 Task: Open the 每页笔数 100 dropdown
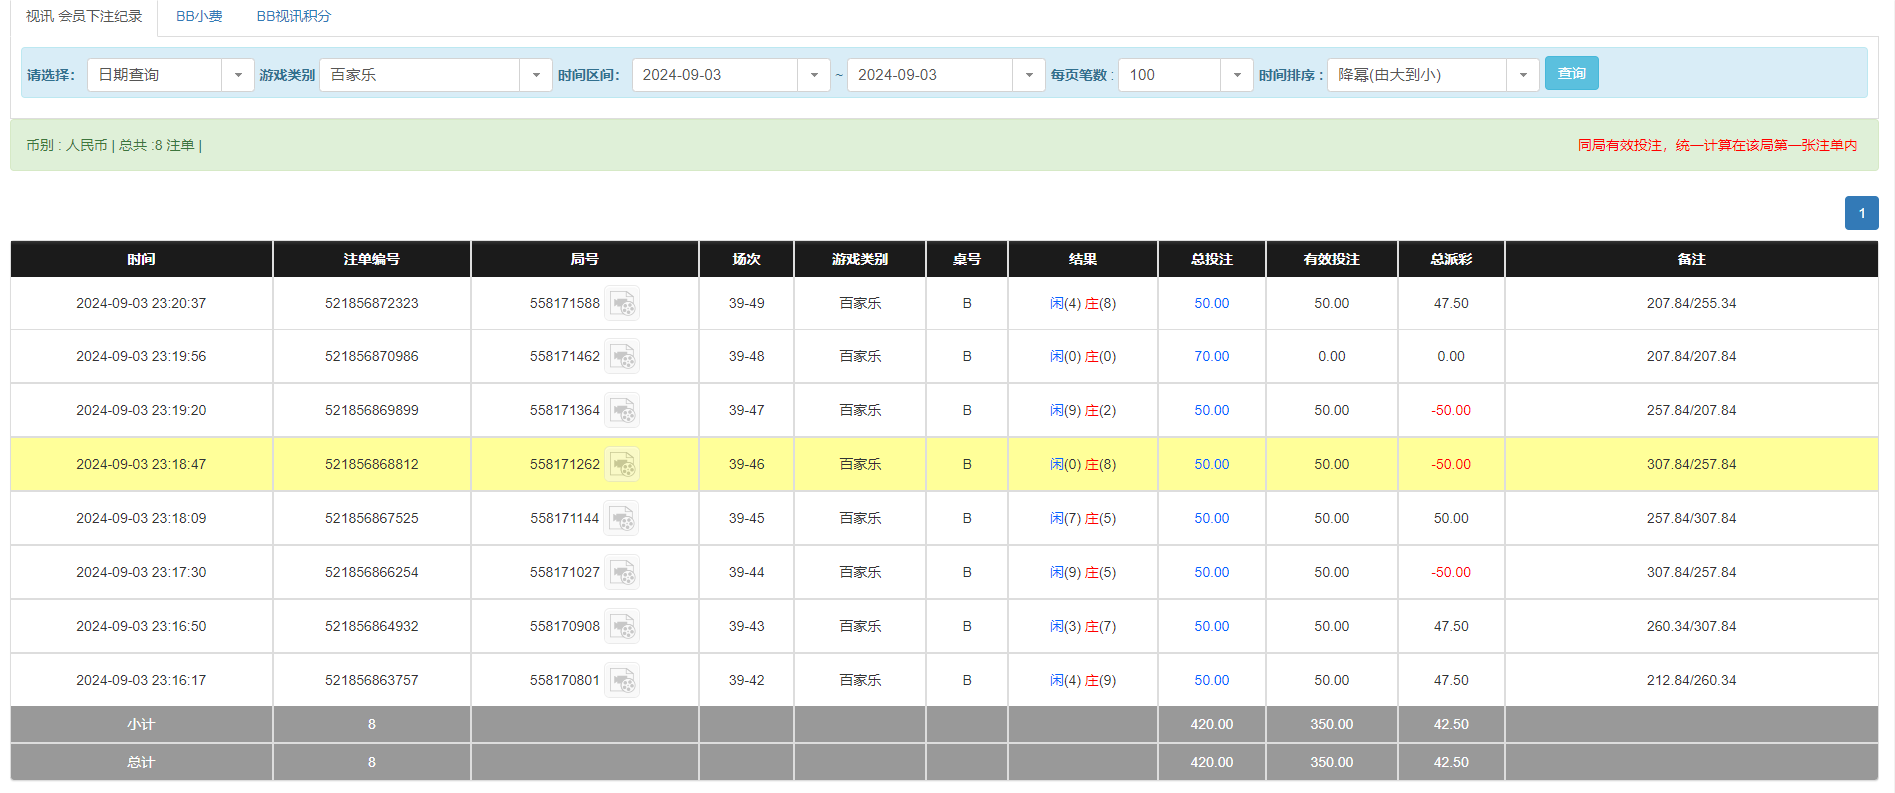coord(1236,75)
